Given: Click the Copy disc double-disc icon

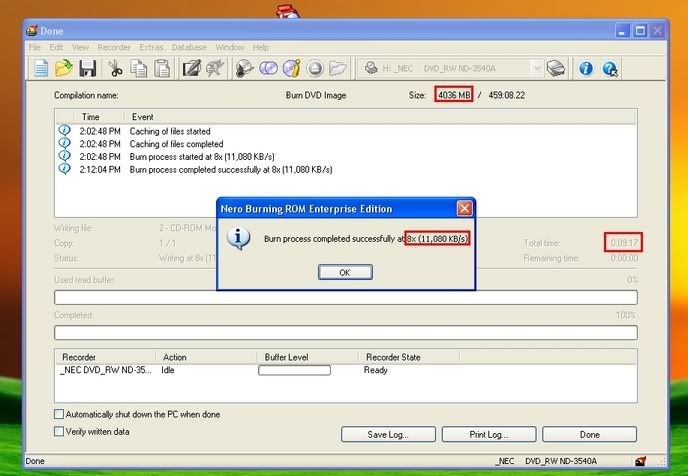Looking at the screenshot, I should [268, 68].
